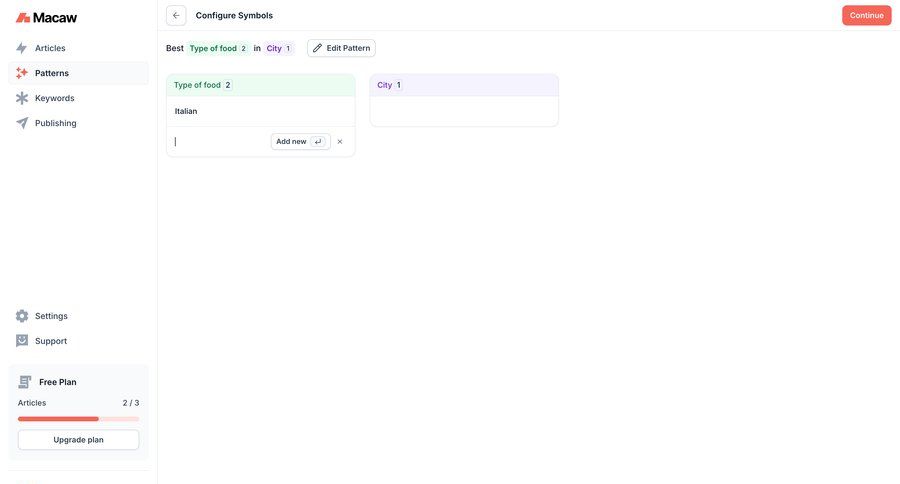Open the Articles menu item

click(50, 48)
